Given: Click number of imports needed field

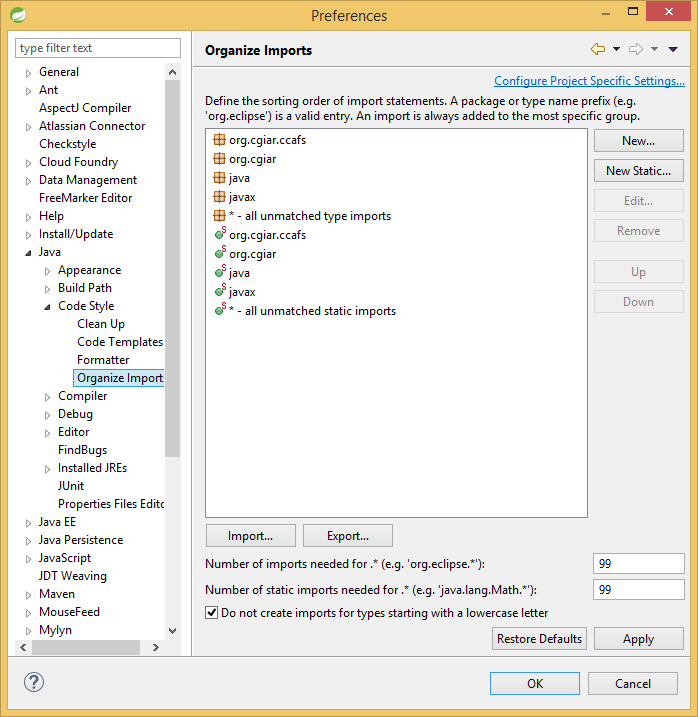Looking at the screenshot, I should (x=639, y=563).
